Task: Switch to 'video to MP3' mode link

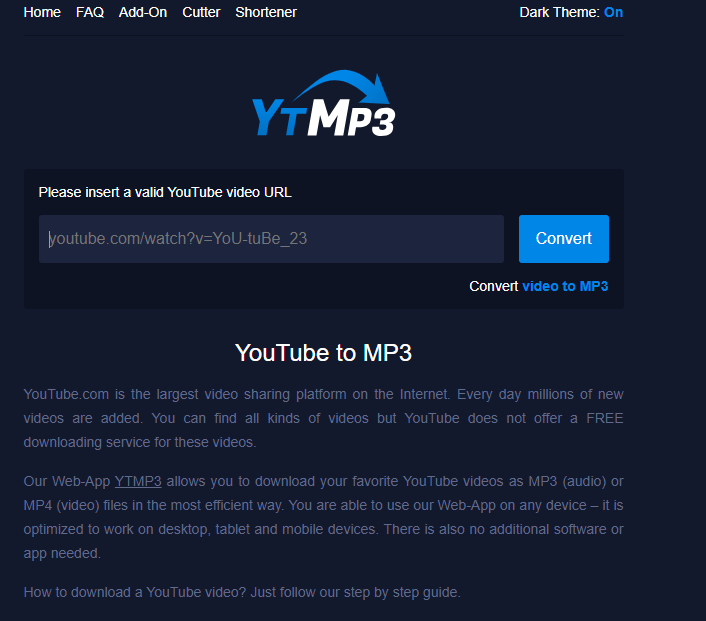Action: pyautogui.click(x=565, y=286)
